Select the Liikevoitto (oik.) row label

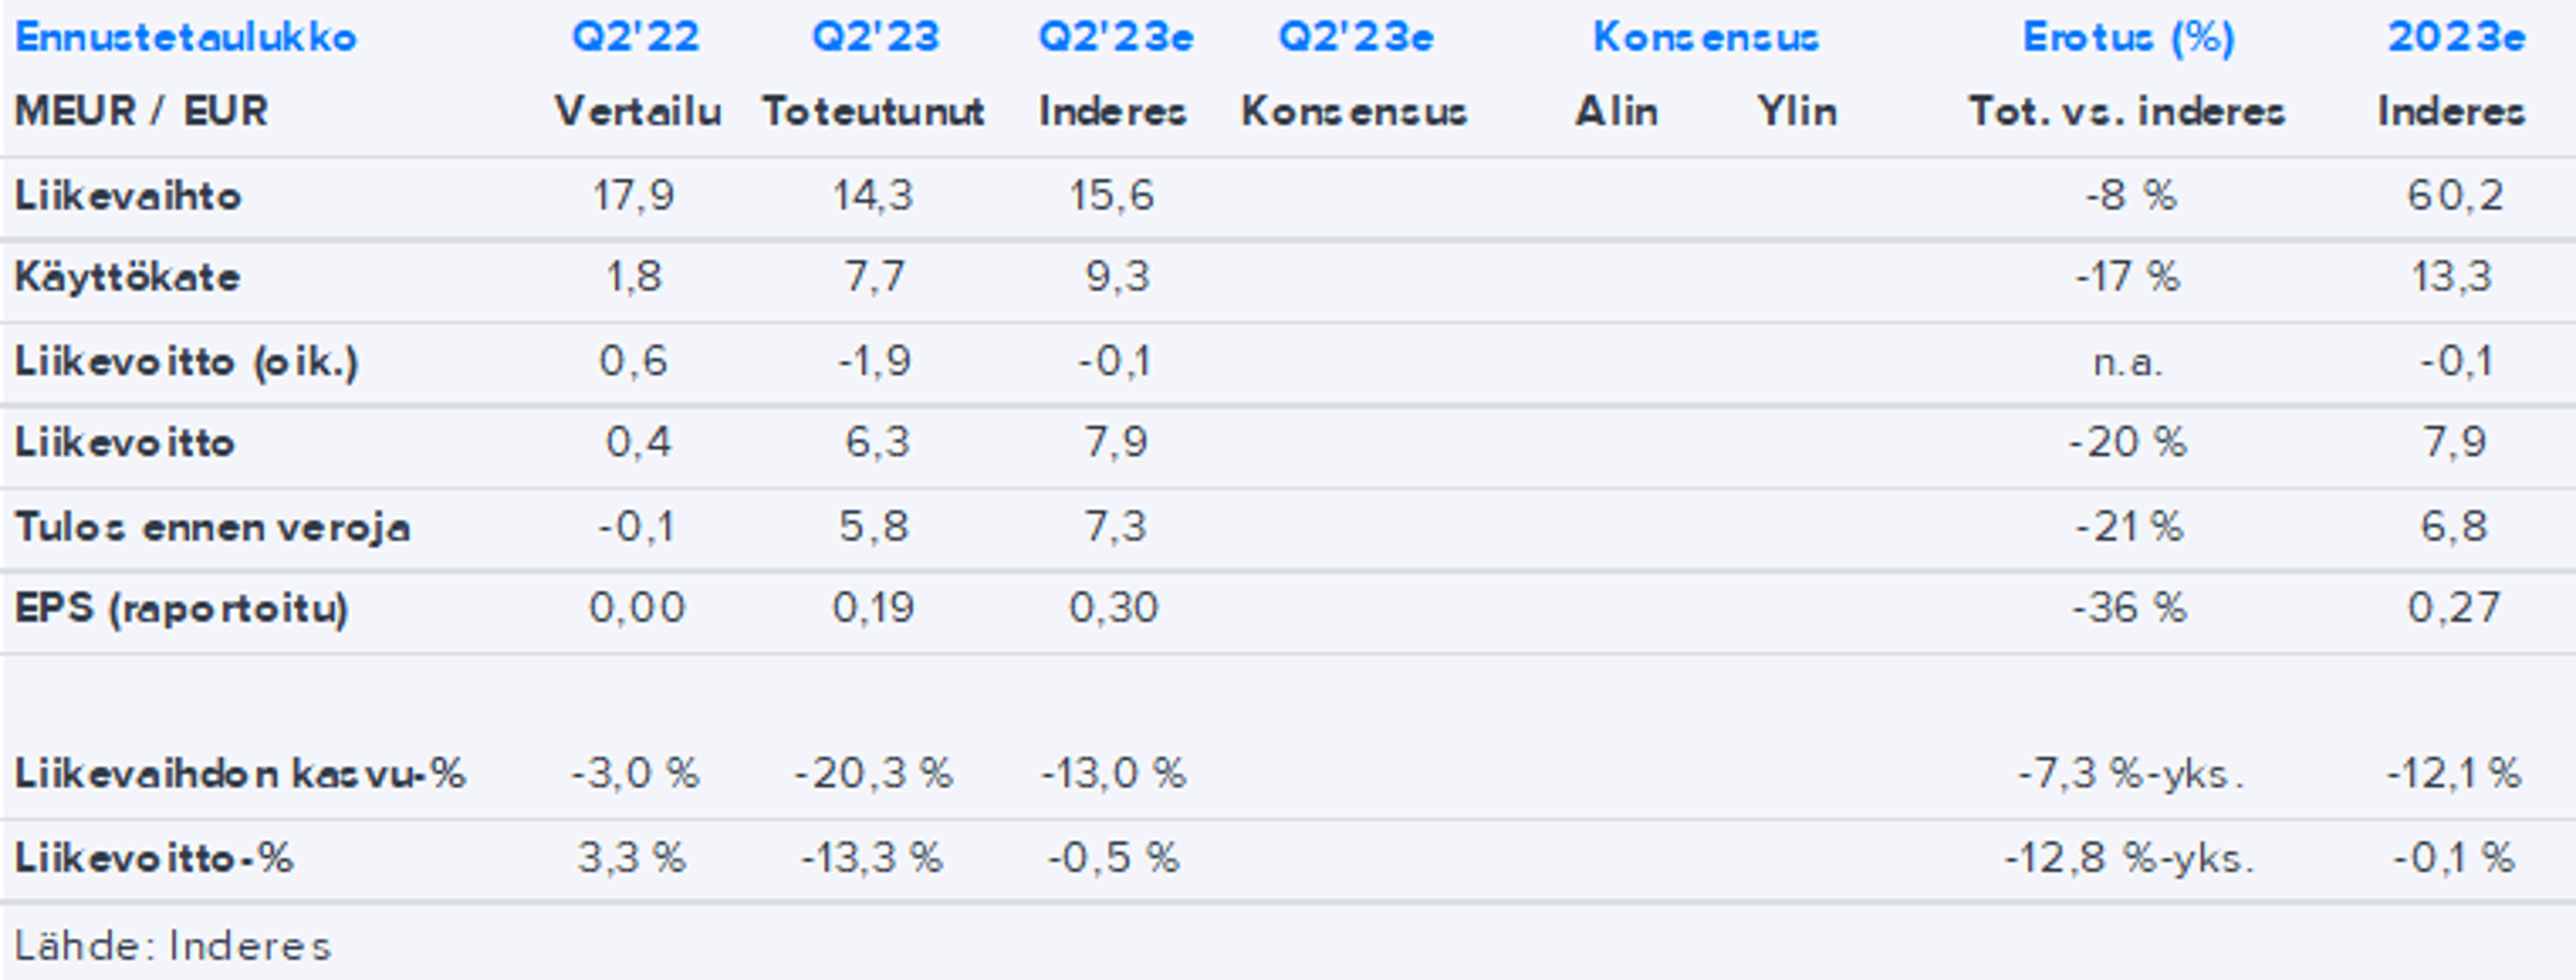pyautogui.click(x=186, y=361)
